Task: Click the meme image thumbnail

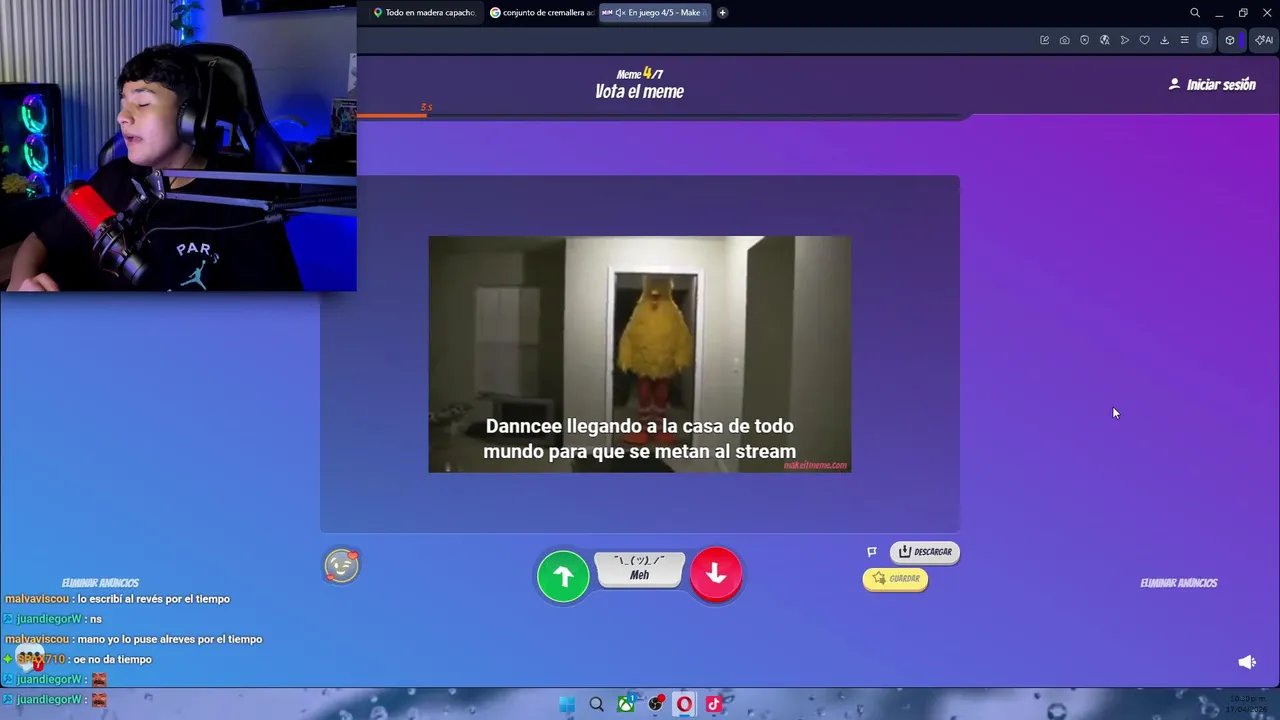Action: [x=640, y=354]
